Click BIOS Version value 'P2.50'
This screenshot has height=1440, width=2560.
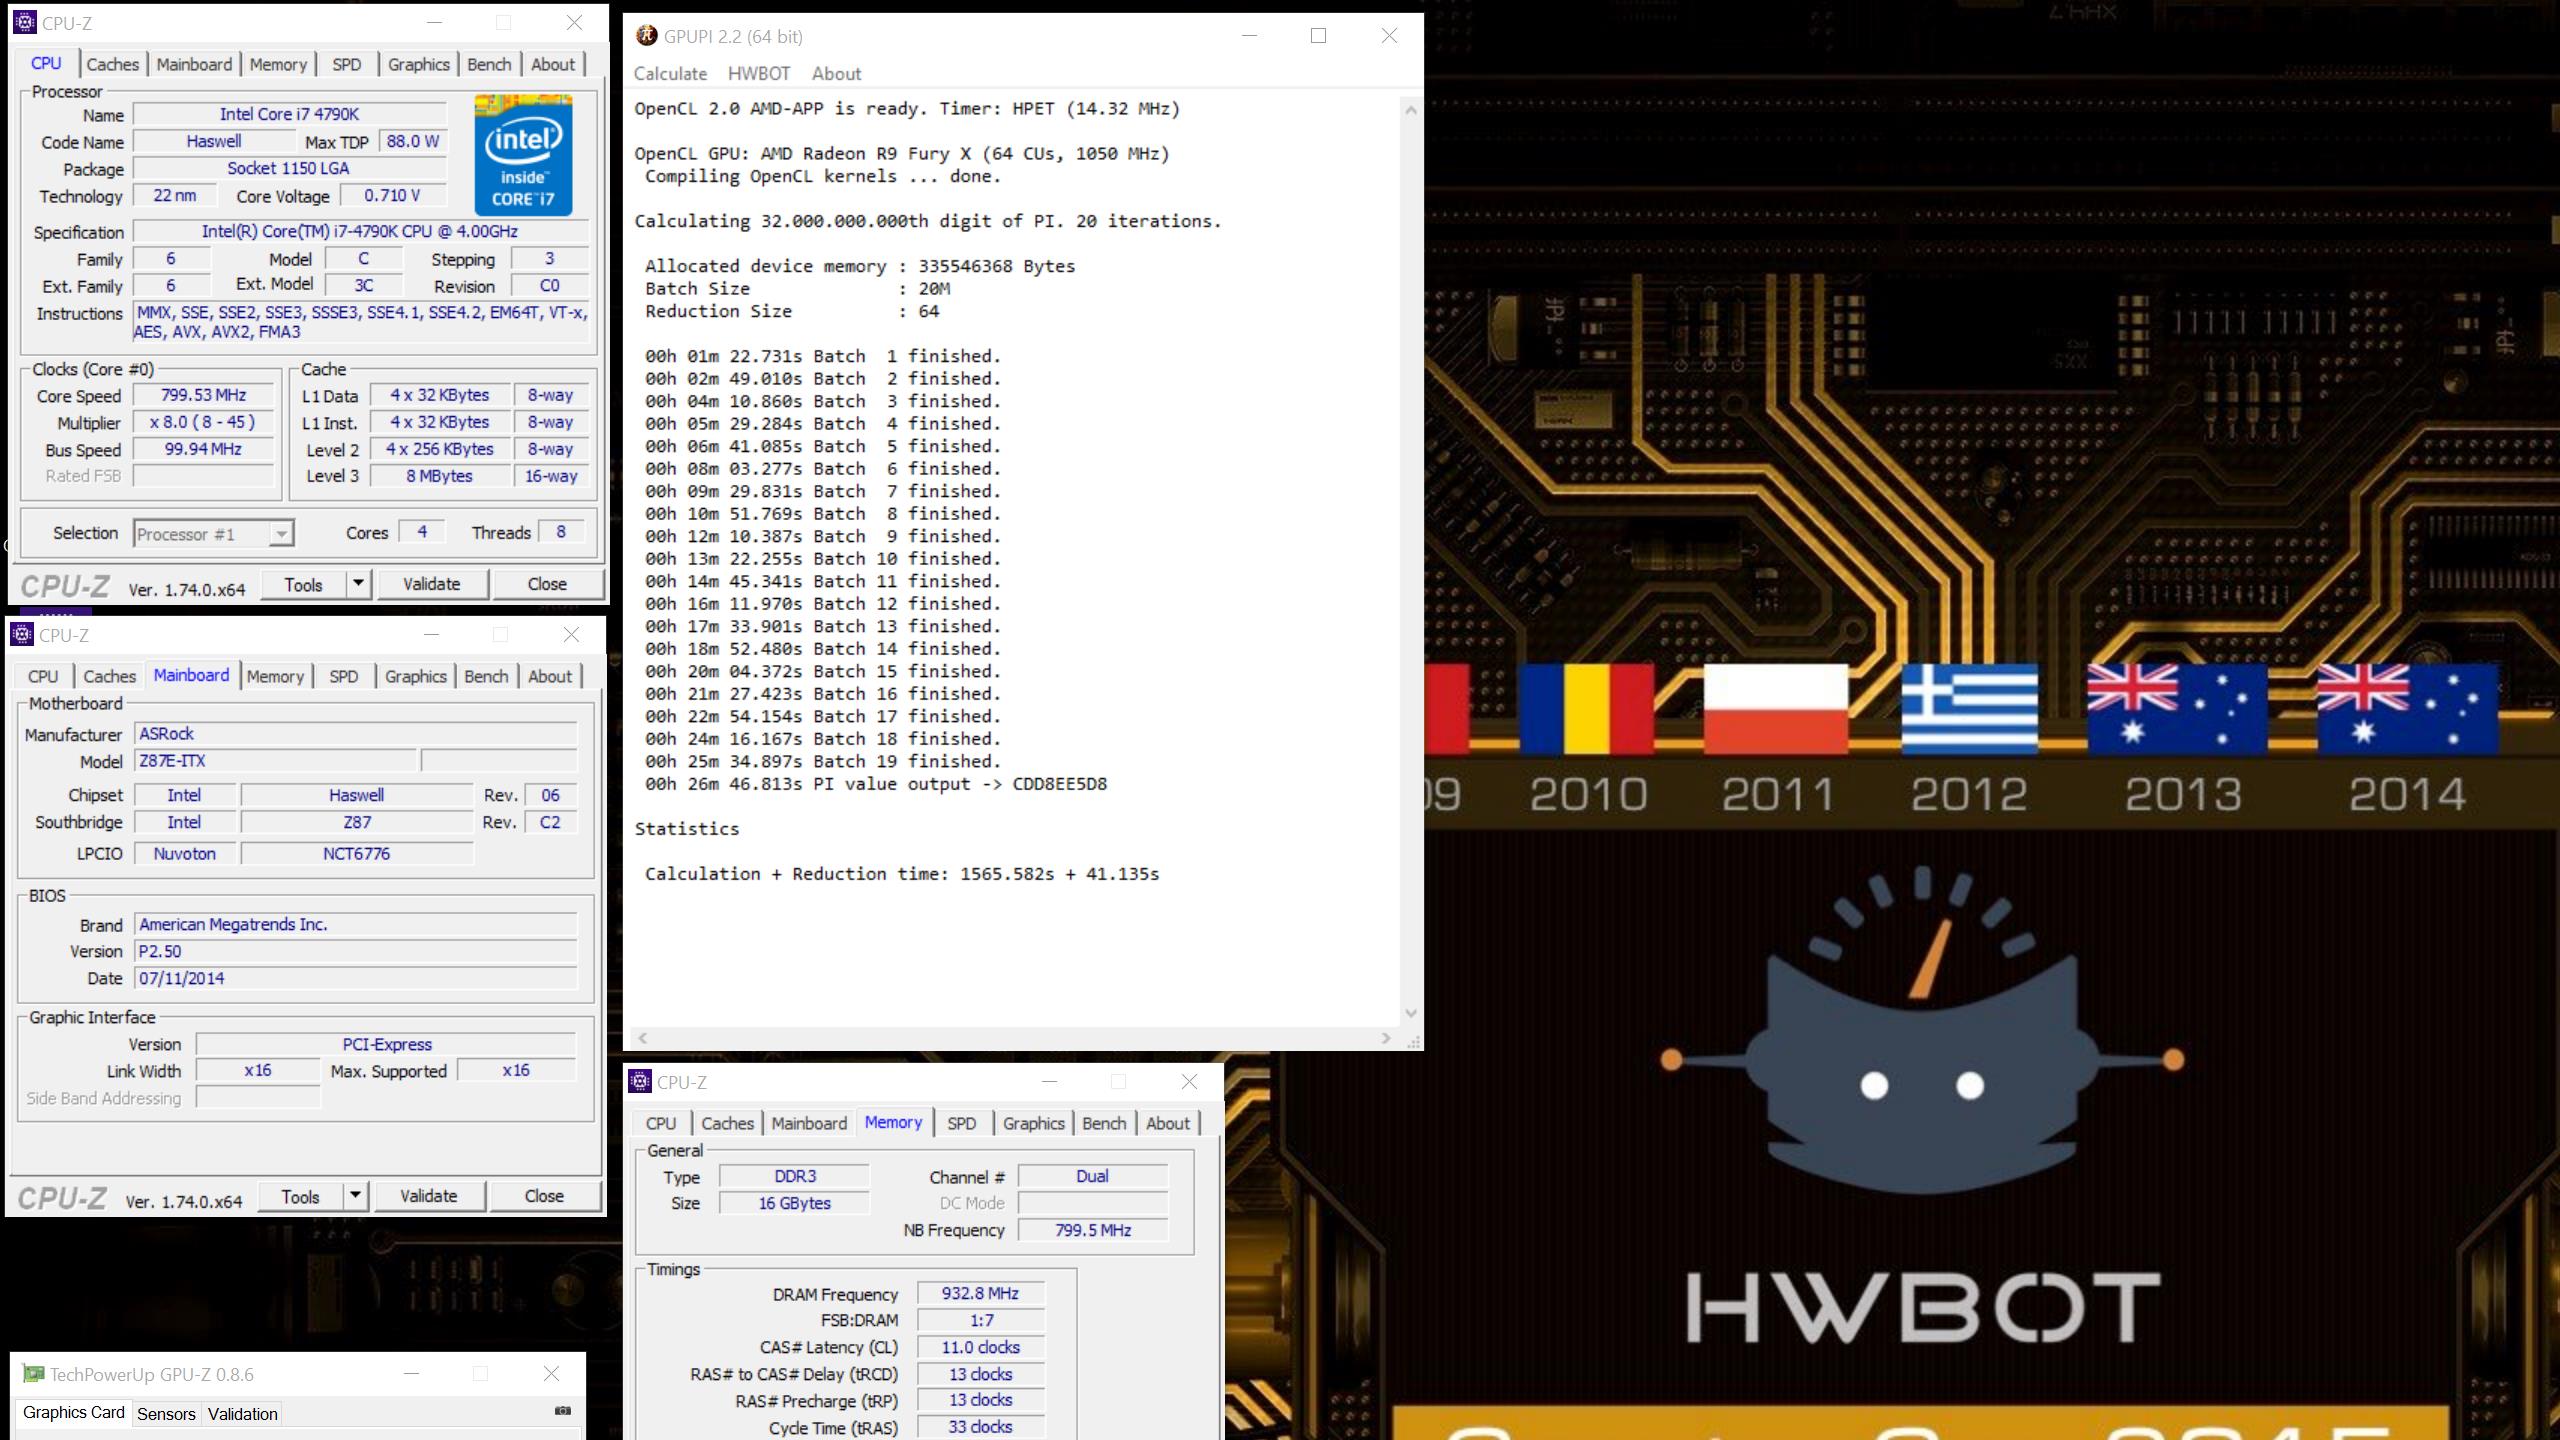355,951
